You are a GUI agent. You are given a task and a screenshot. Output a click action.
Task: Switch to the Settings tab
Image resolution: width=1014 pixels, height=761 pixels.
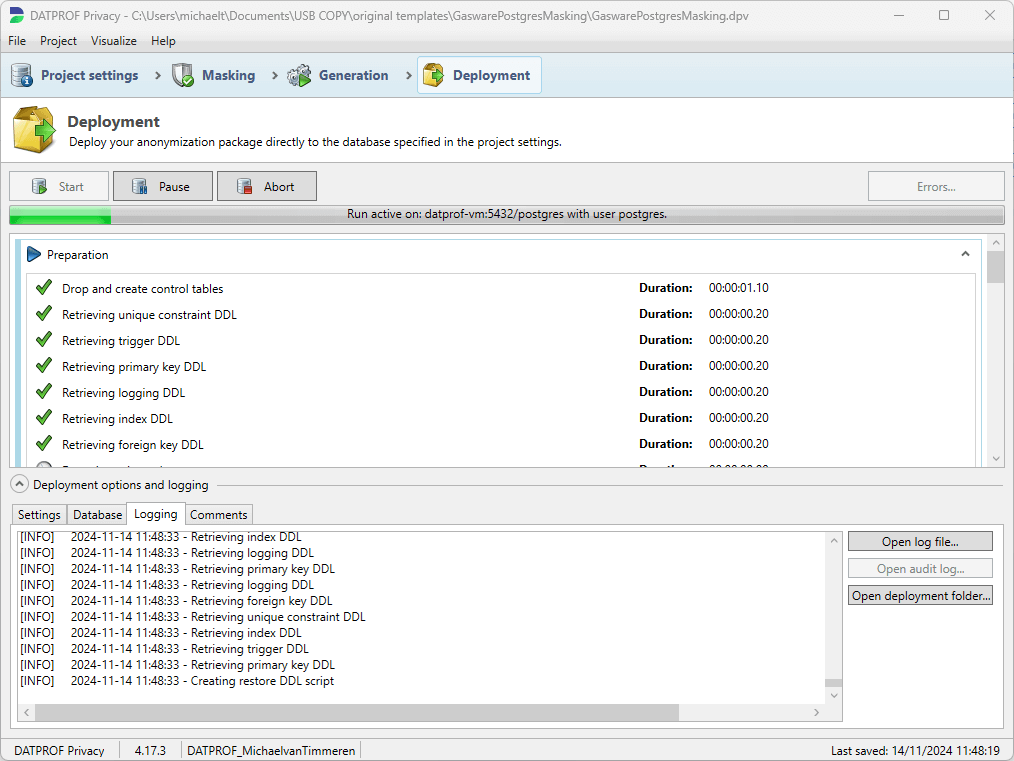40,515
